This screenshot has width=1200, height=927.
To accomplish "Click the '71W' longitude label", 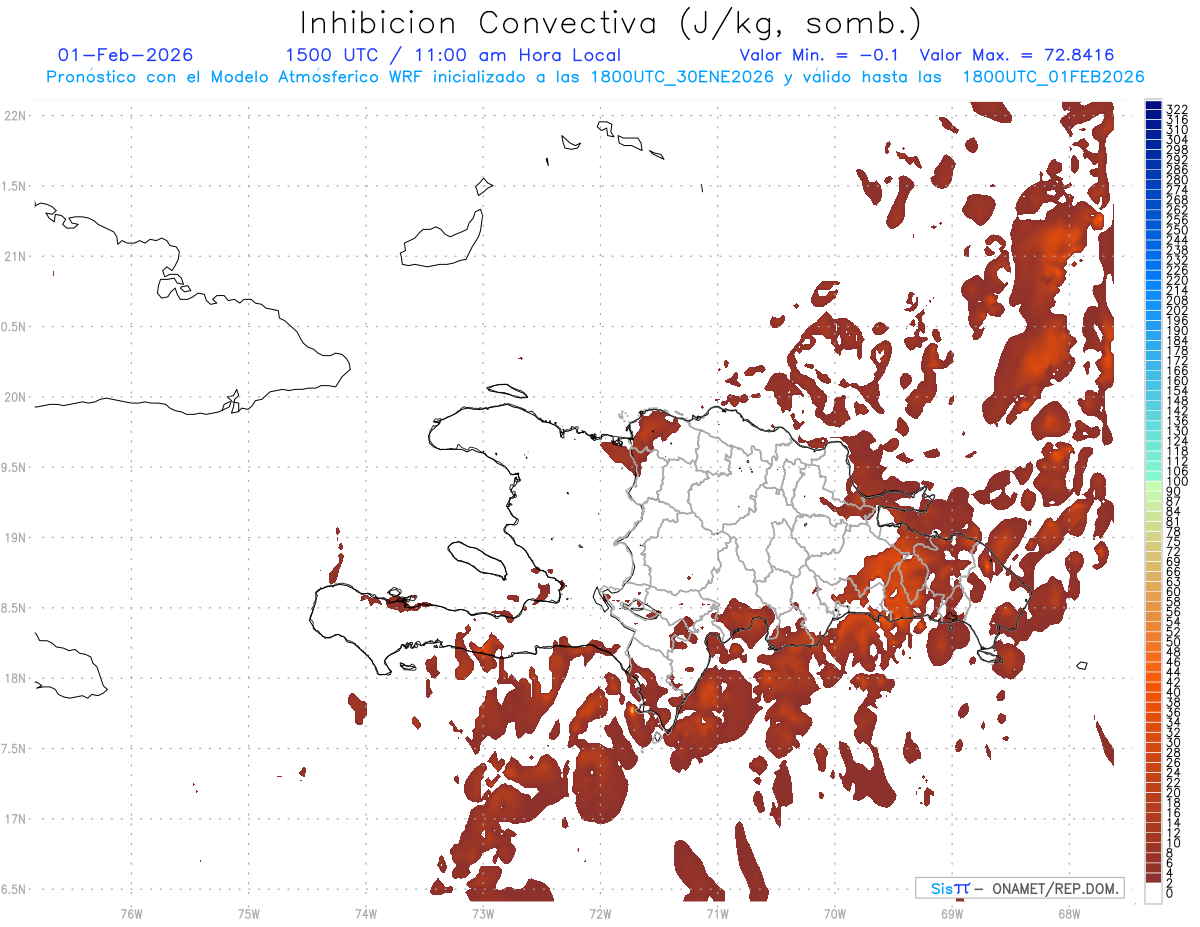I will pyautogui.click(x=717, y=913).
